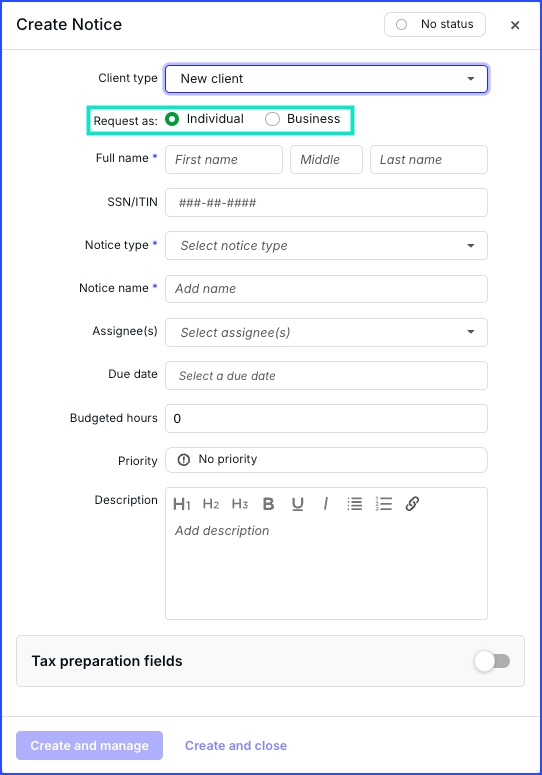This screenshot has height=775, width=542.
Task: Toggle underline in description toolbar
Action: (297, 504)
